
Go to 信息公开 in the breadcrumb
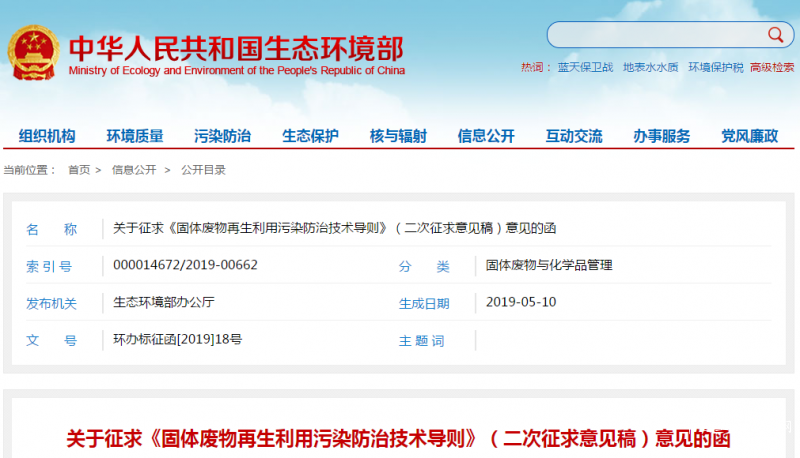134,170
